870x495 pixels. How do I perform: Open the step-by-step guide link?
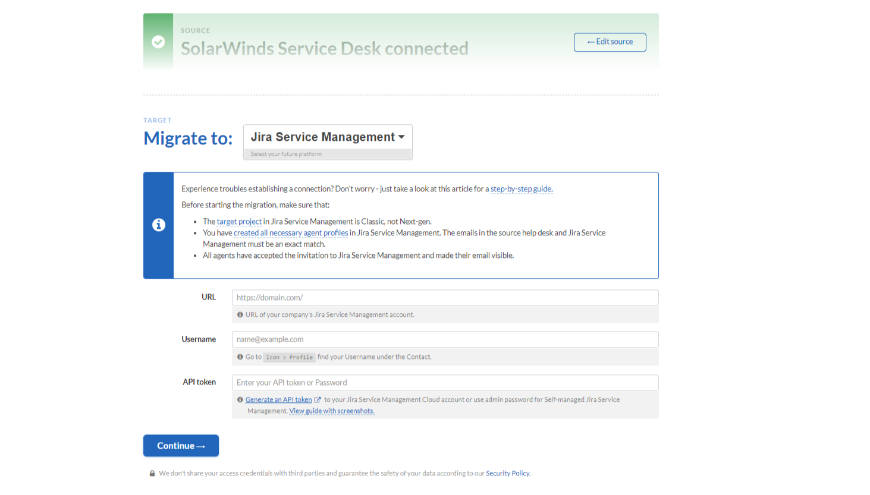click(x=521, y=189)
